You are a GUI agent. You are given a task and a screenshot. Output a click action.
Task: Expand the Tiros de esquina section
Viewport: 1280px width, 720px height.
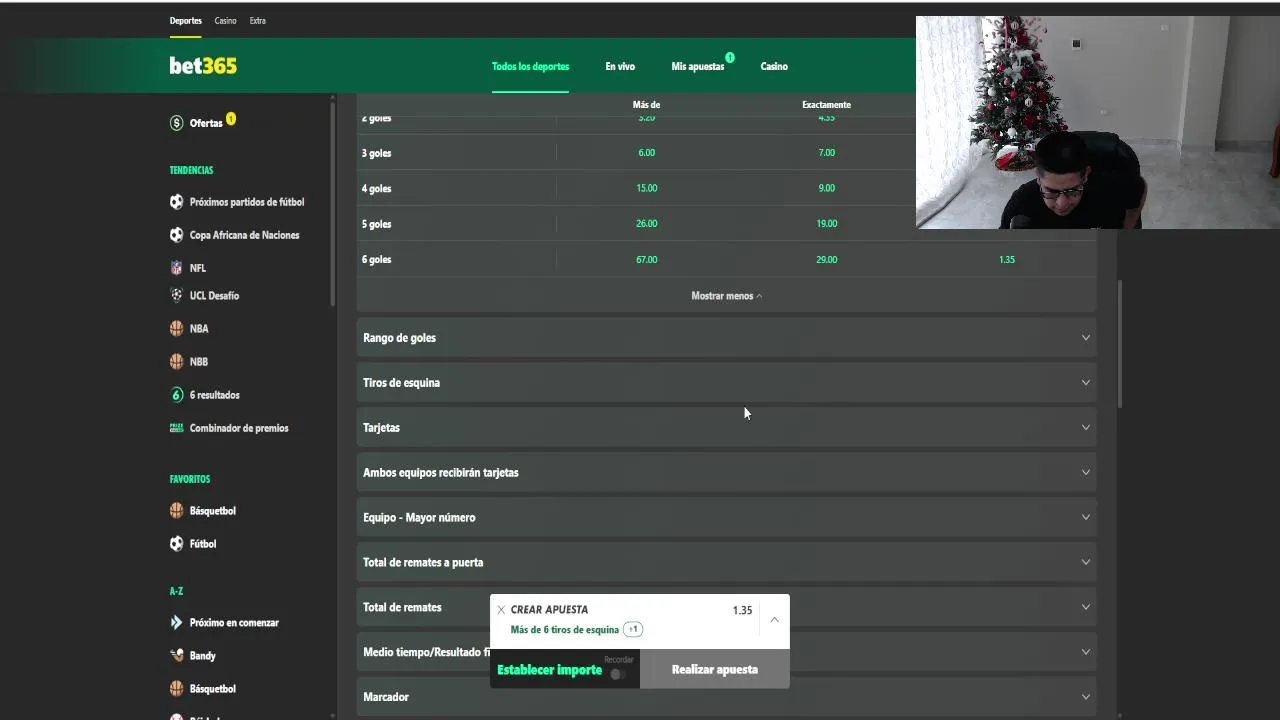[x=727, y=383]
